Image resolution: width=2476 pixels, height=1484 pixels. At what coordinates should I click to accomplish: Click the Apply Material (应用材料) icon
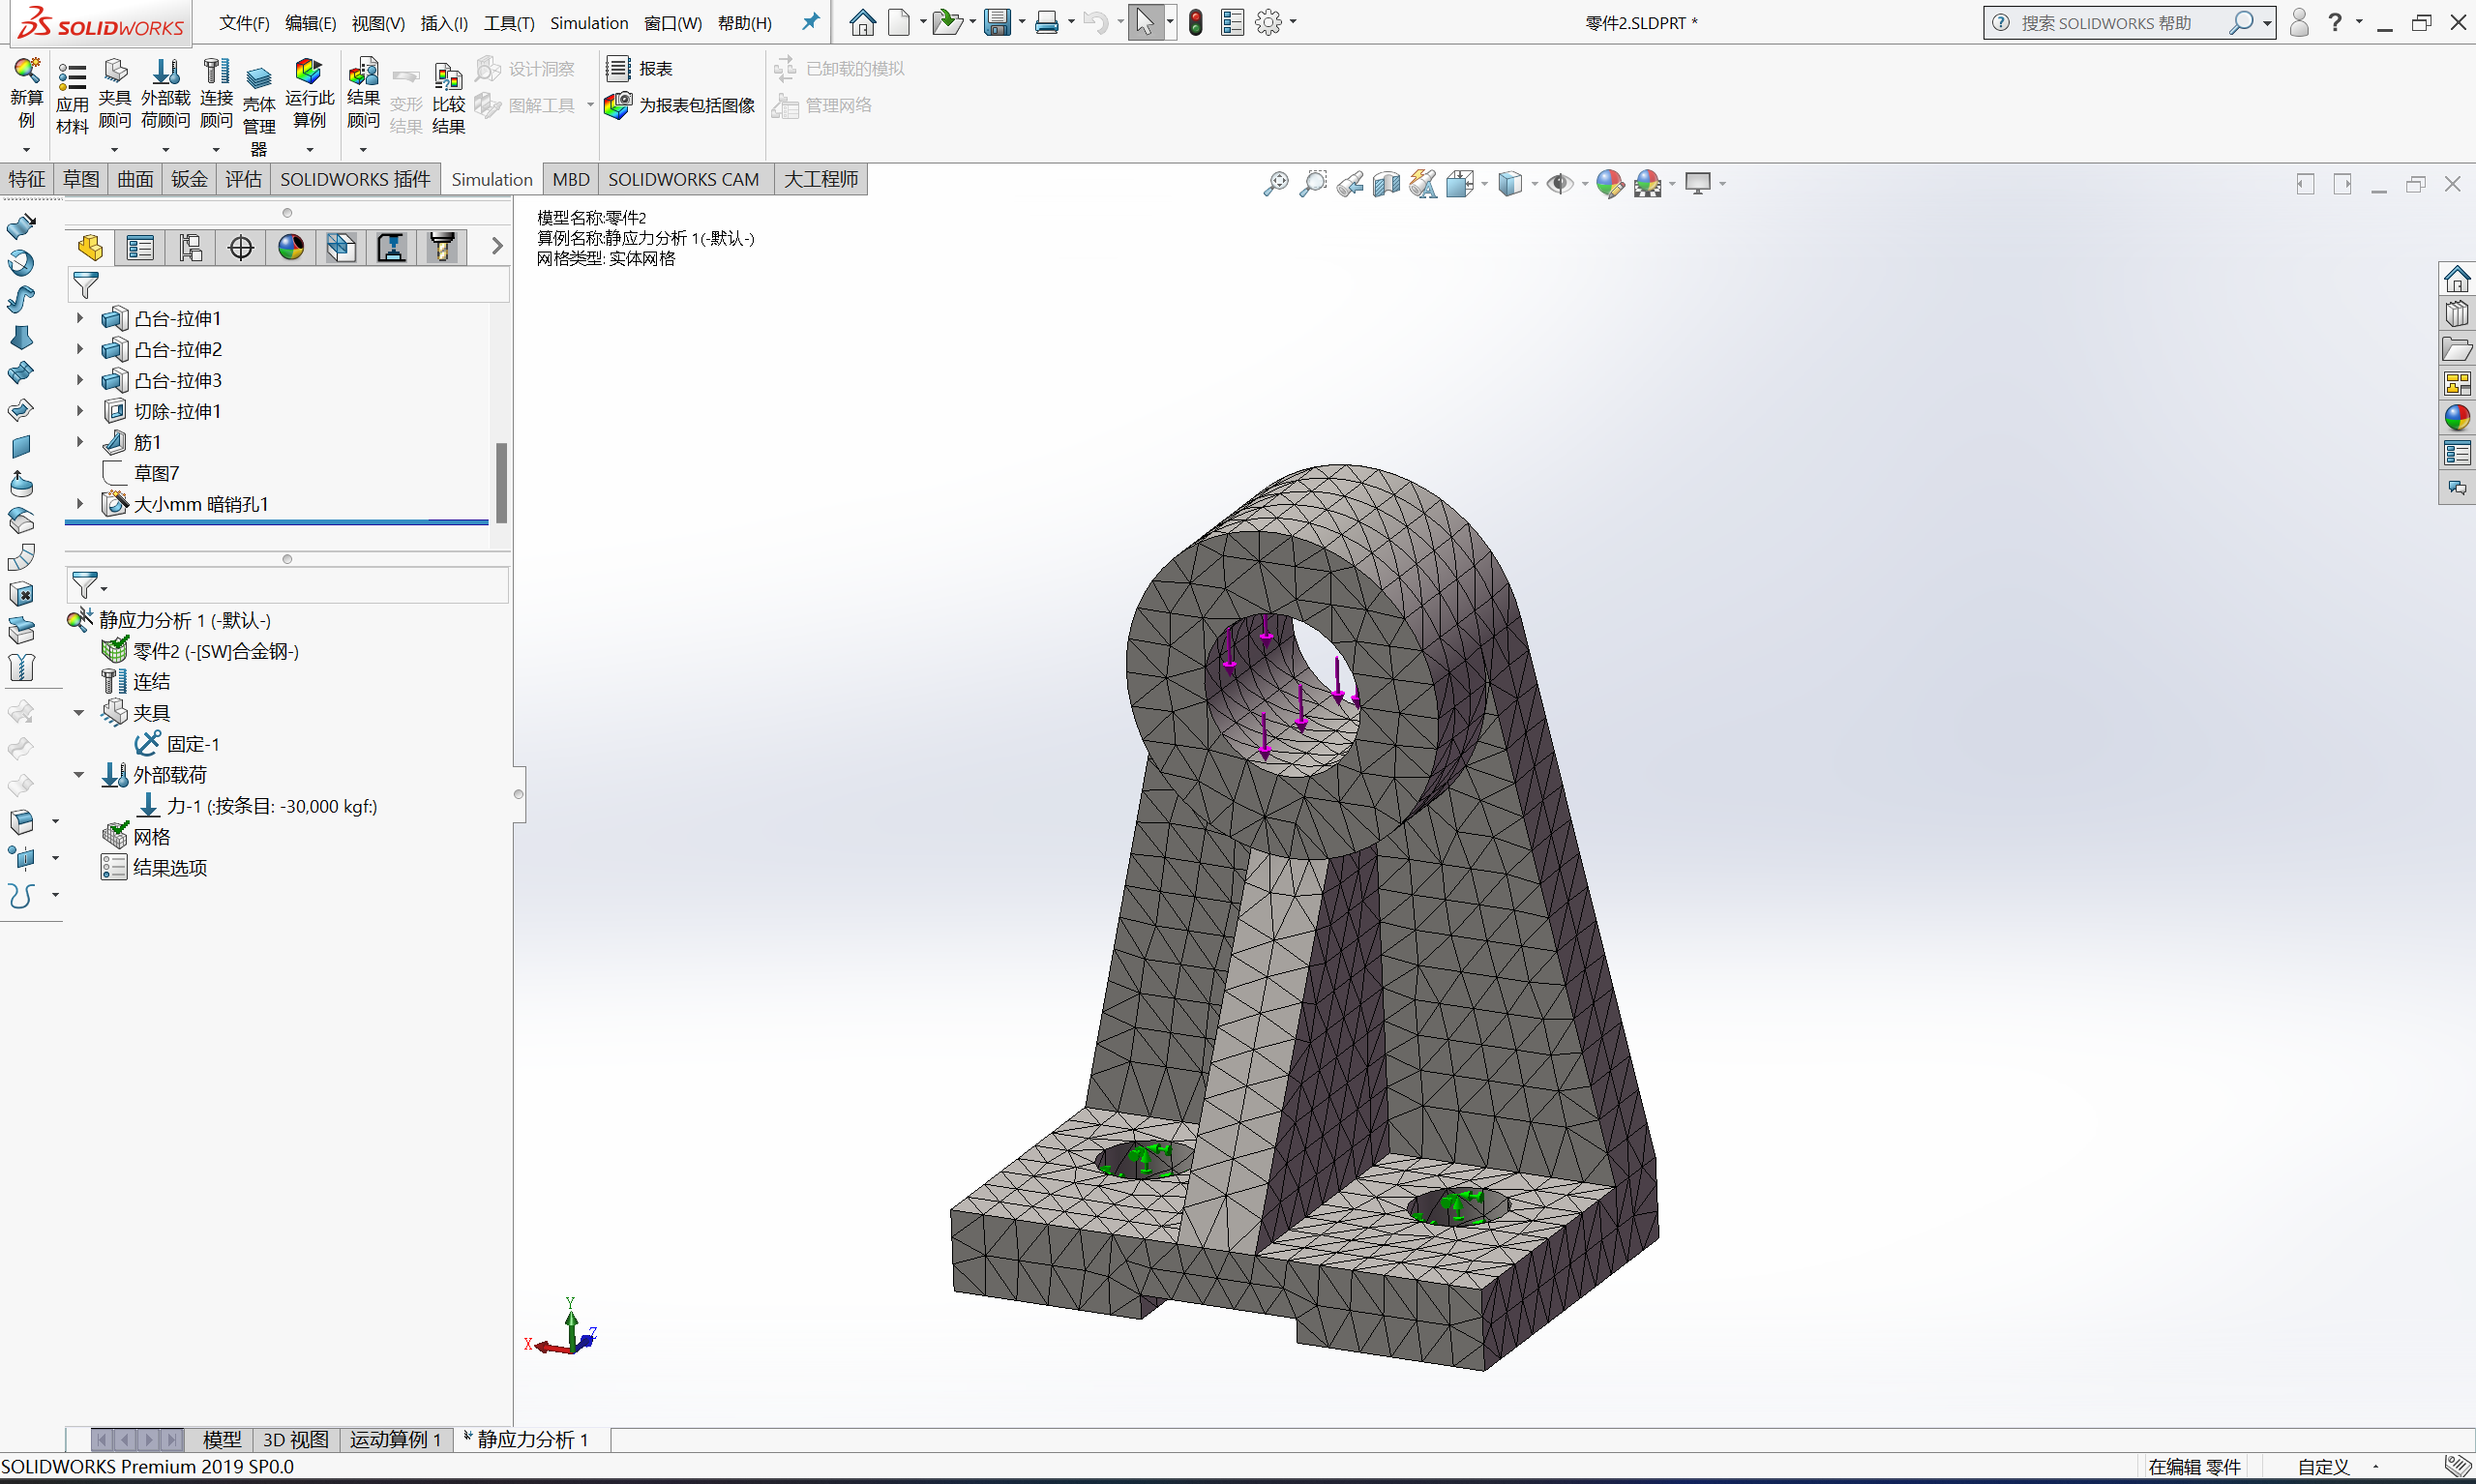point(72,77)
